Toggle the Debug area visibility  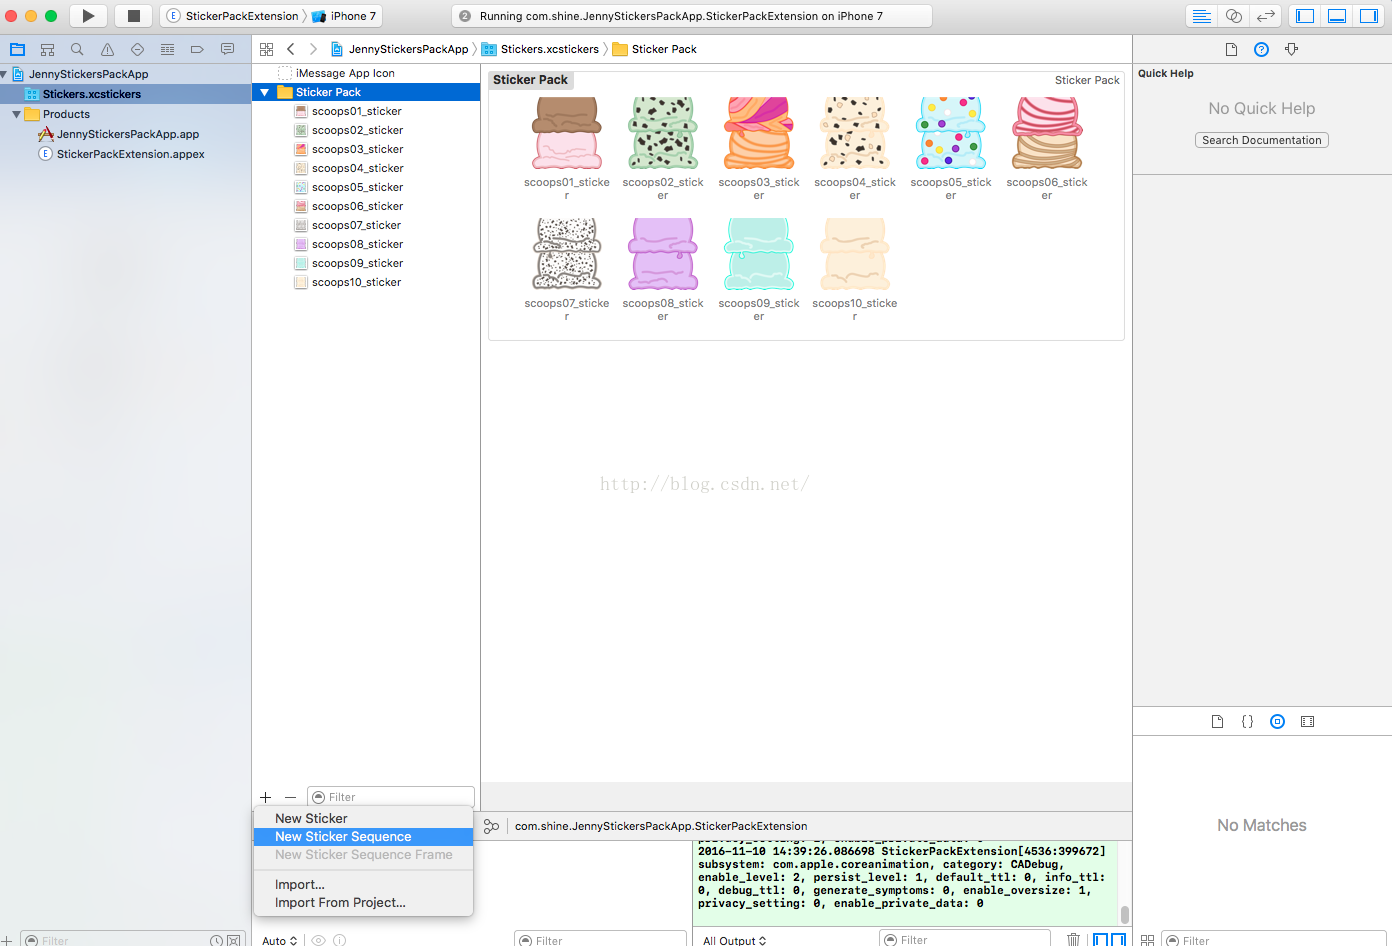[x=1337, y=16]
